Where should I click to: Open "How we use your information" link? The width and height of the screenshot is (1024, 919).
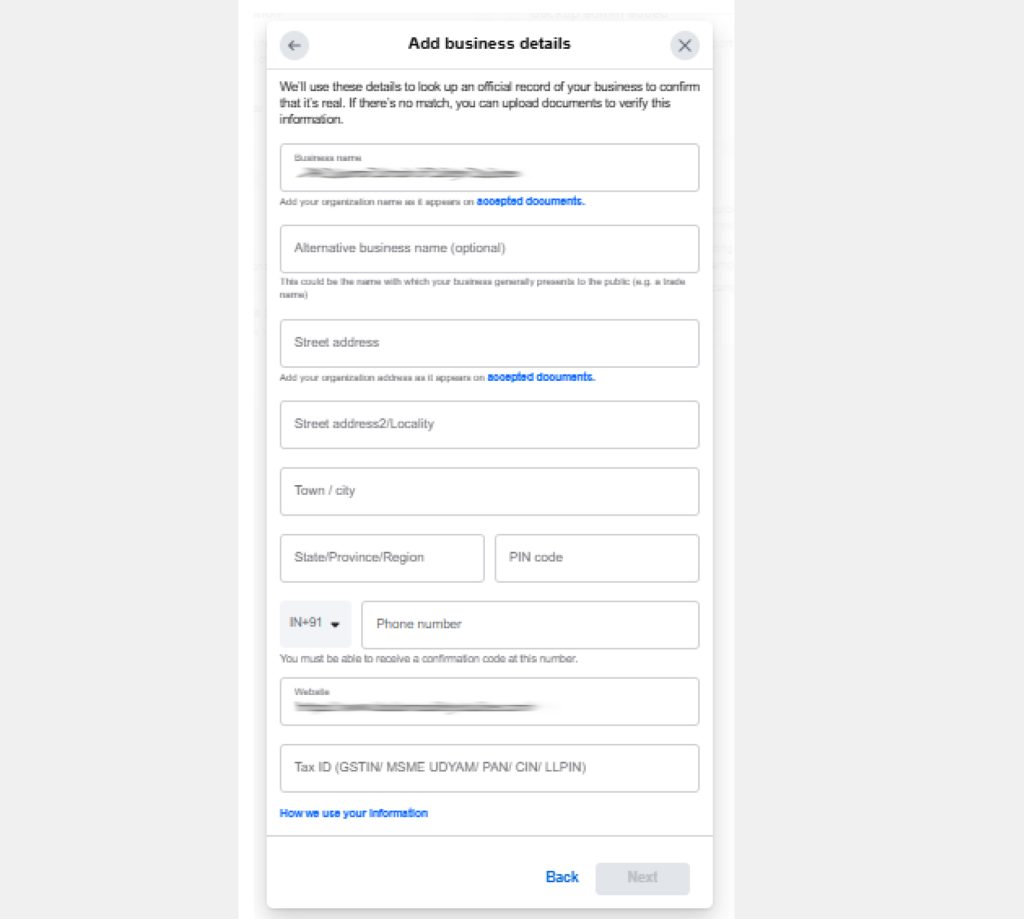354,813
